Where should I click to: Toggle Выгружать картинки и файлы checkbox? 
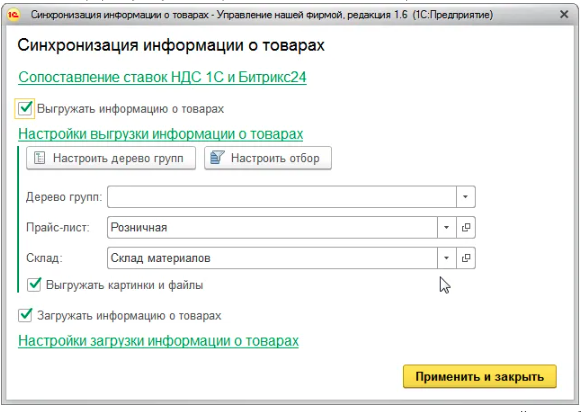34,285
